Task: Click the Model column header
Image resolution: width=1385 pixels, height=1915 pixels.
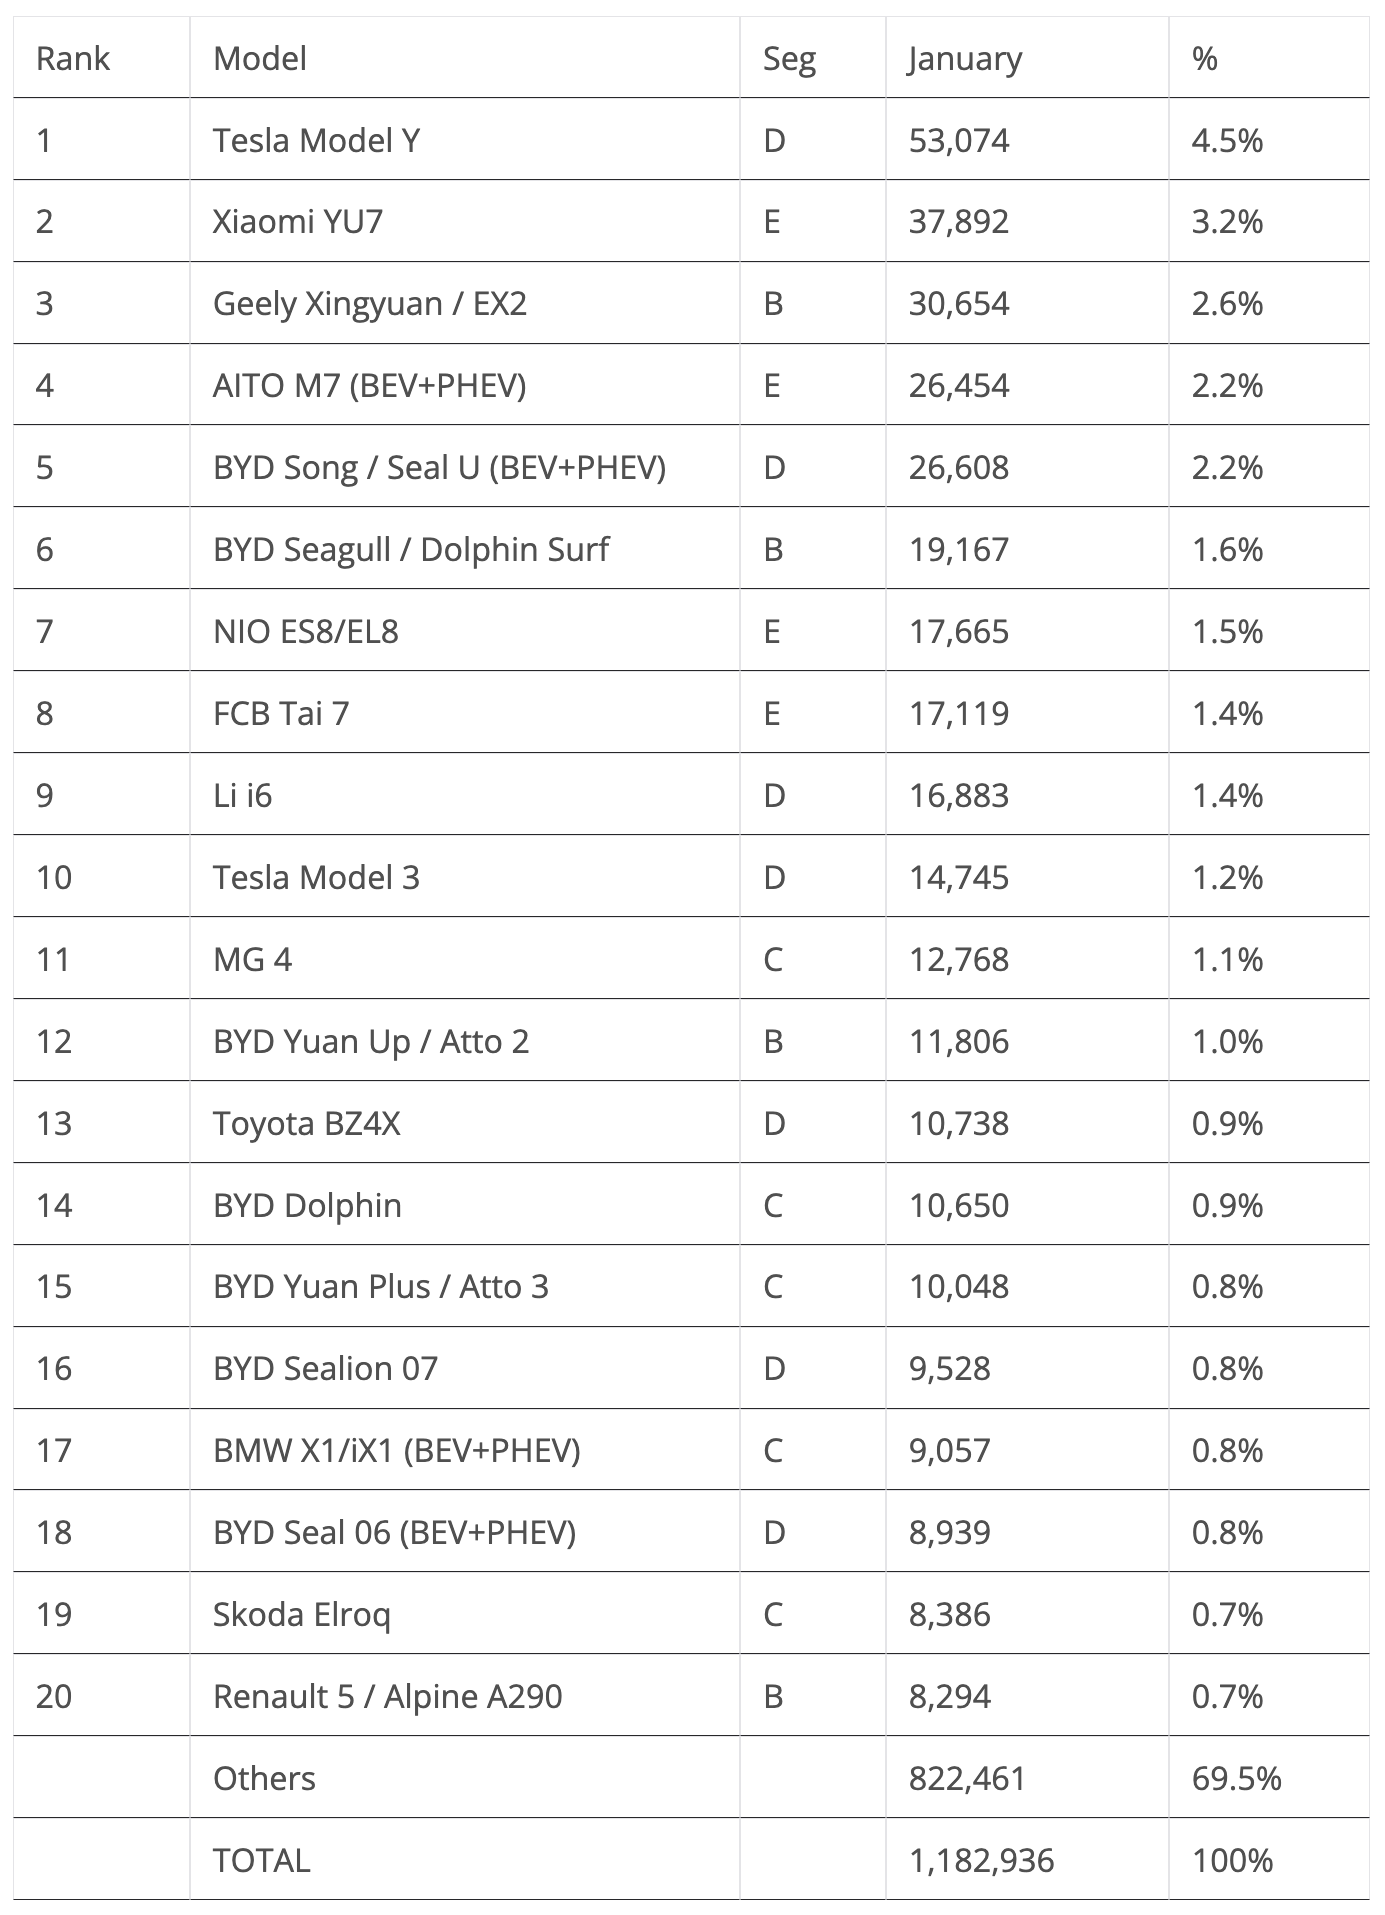Action: click(x=260, y=59)
